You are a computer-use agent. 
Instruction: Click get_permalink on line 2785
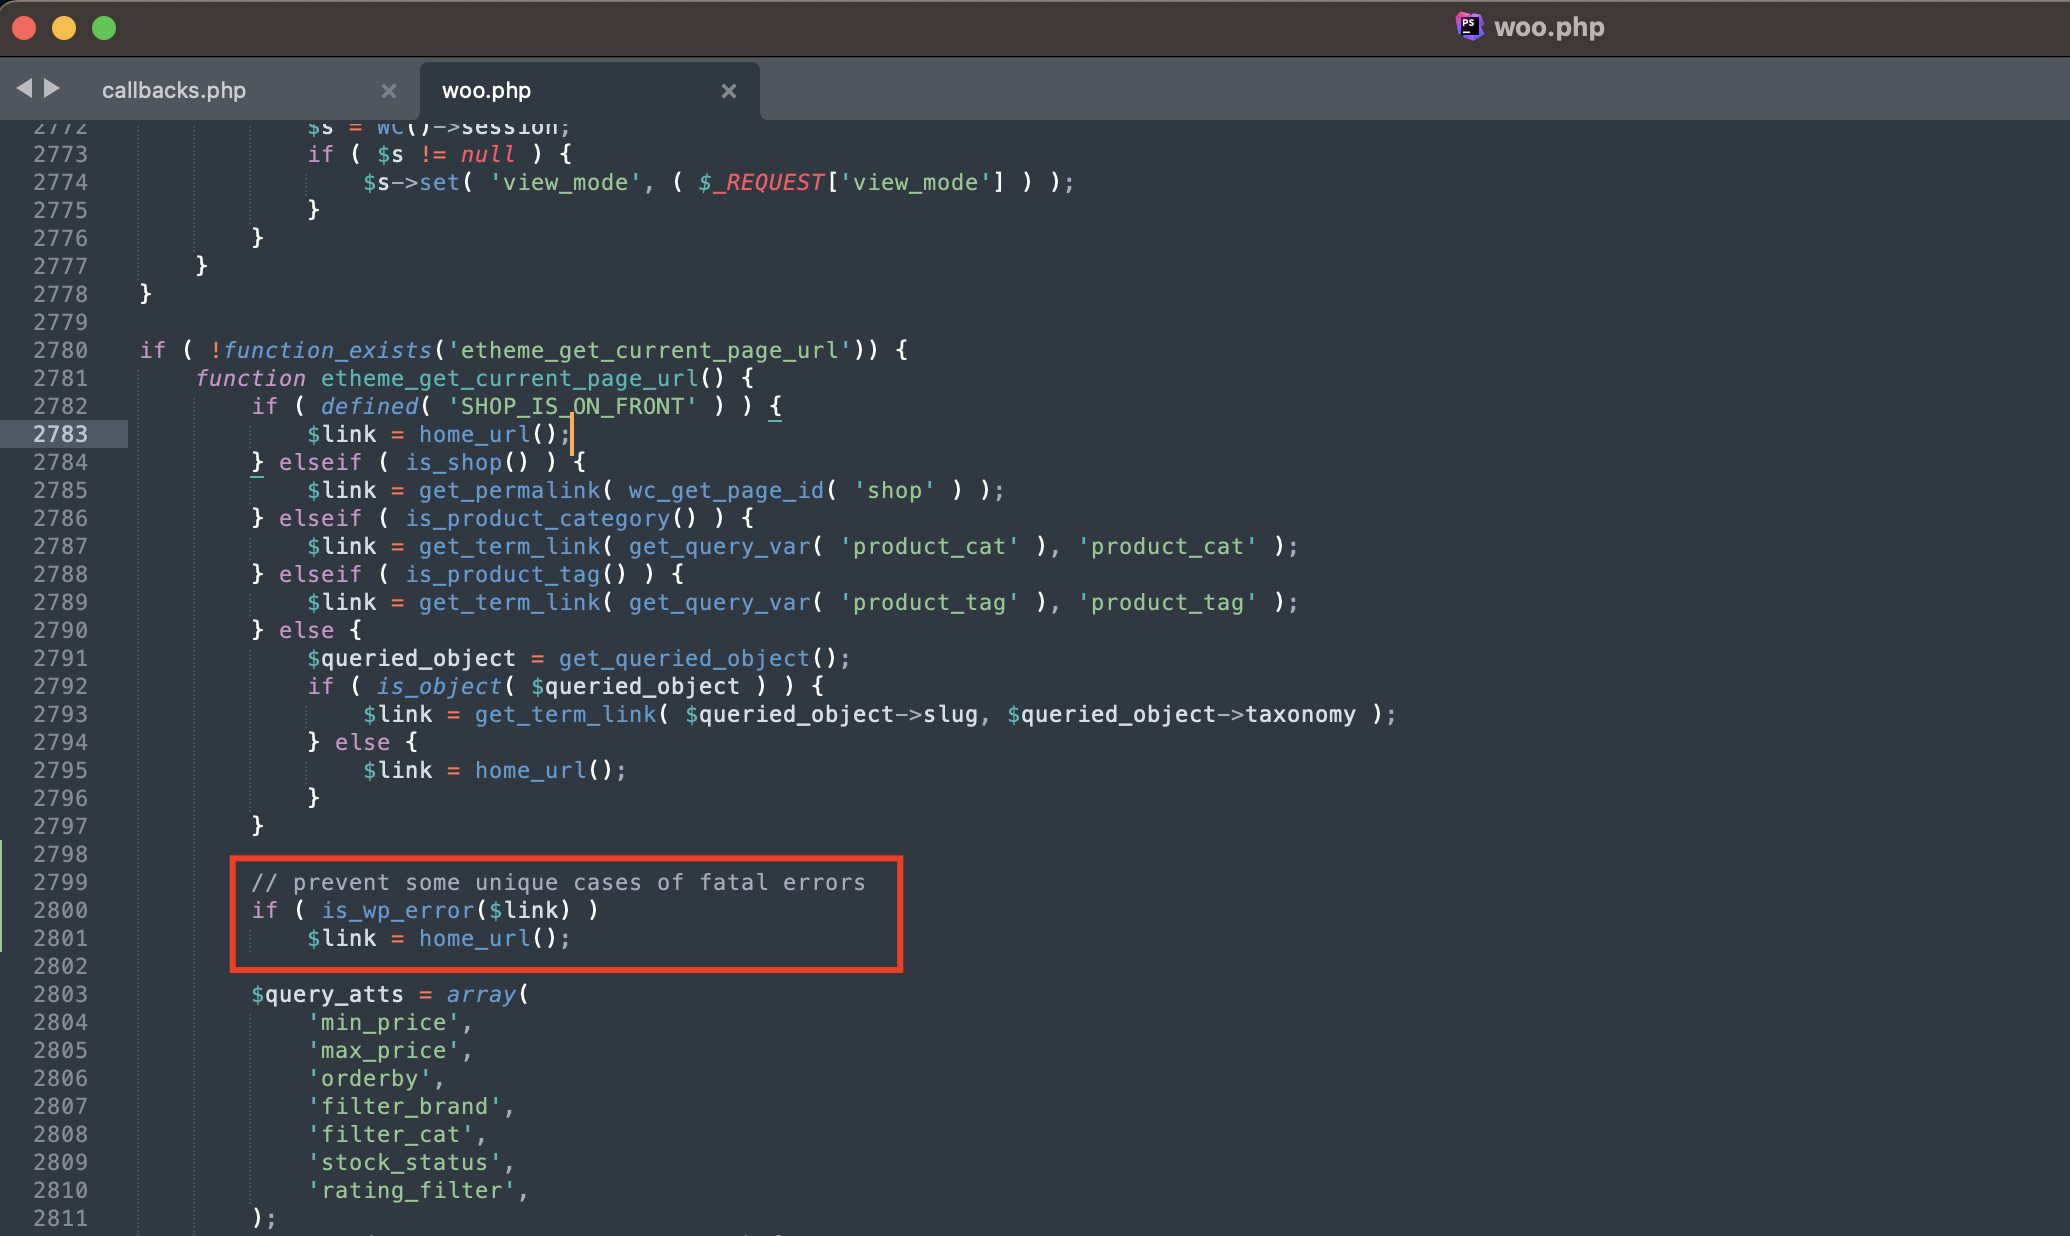point(509,490)
